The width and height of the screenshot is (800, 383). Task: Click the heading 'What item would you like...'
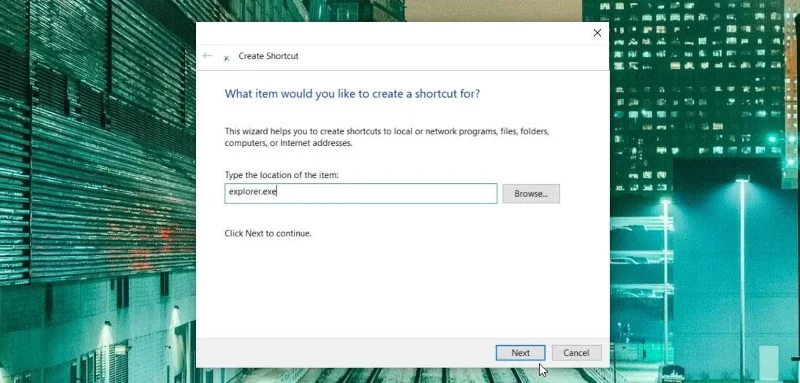point(352,94)
